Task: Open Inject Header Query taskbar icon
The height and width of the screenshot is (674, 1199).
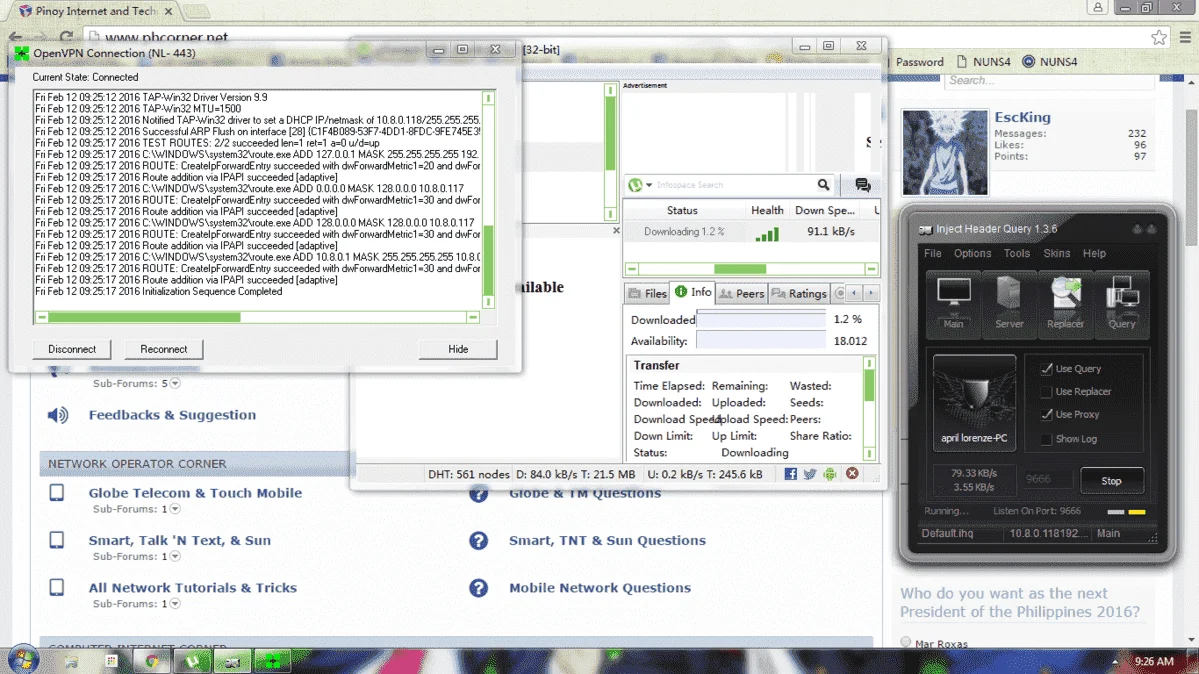Action: coord(232,662)
